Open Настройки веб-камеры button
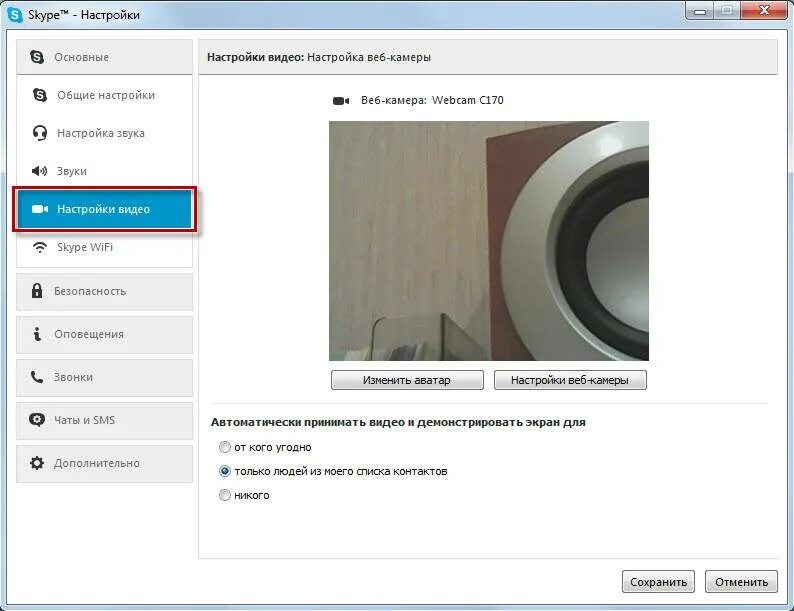 pyautogui.click(x=570, y=380)
